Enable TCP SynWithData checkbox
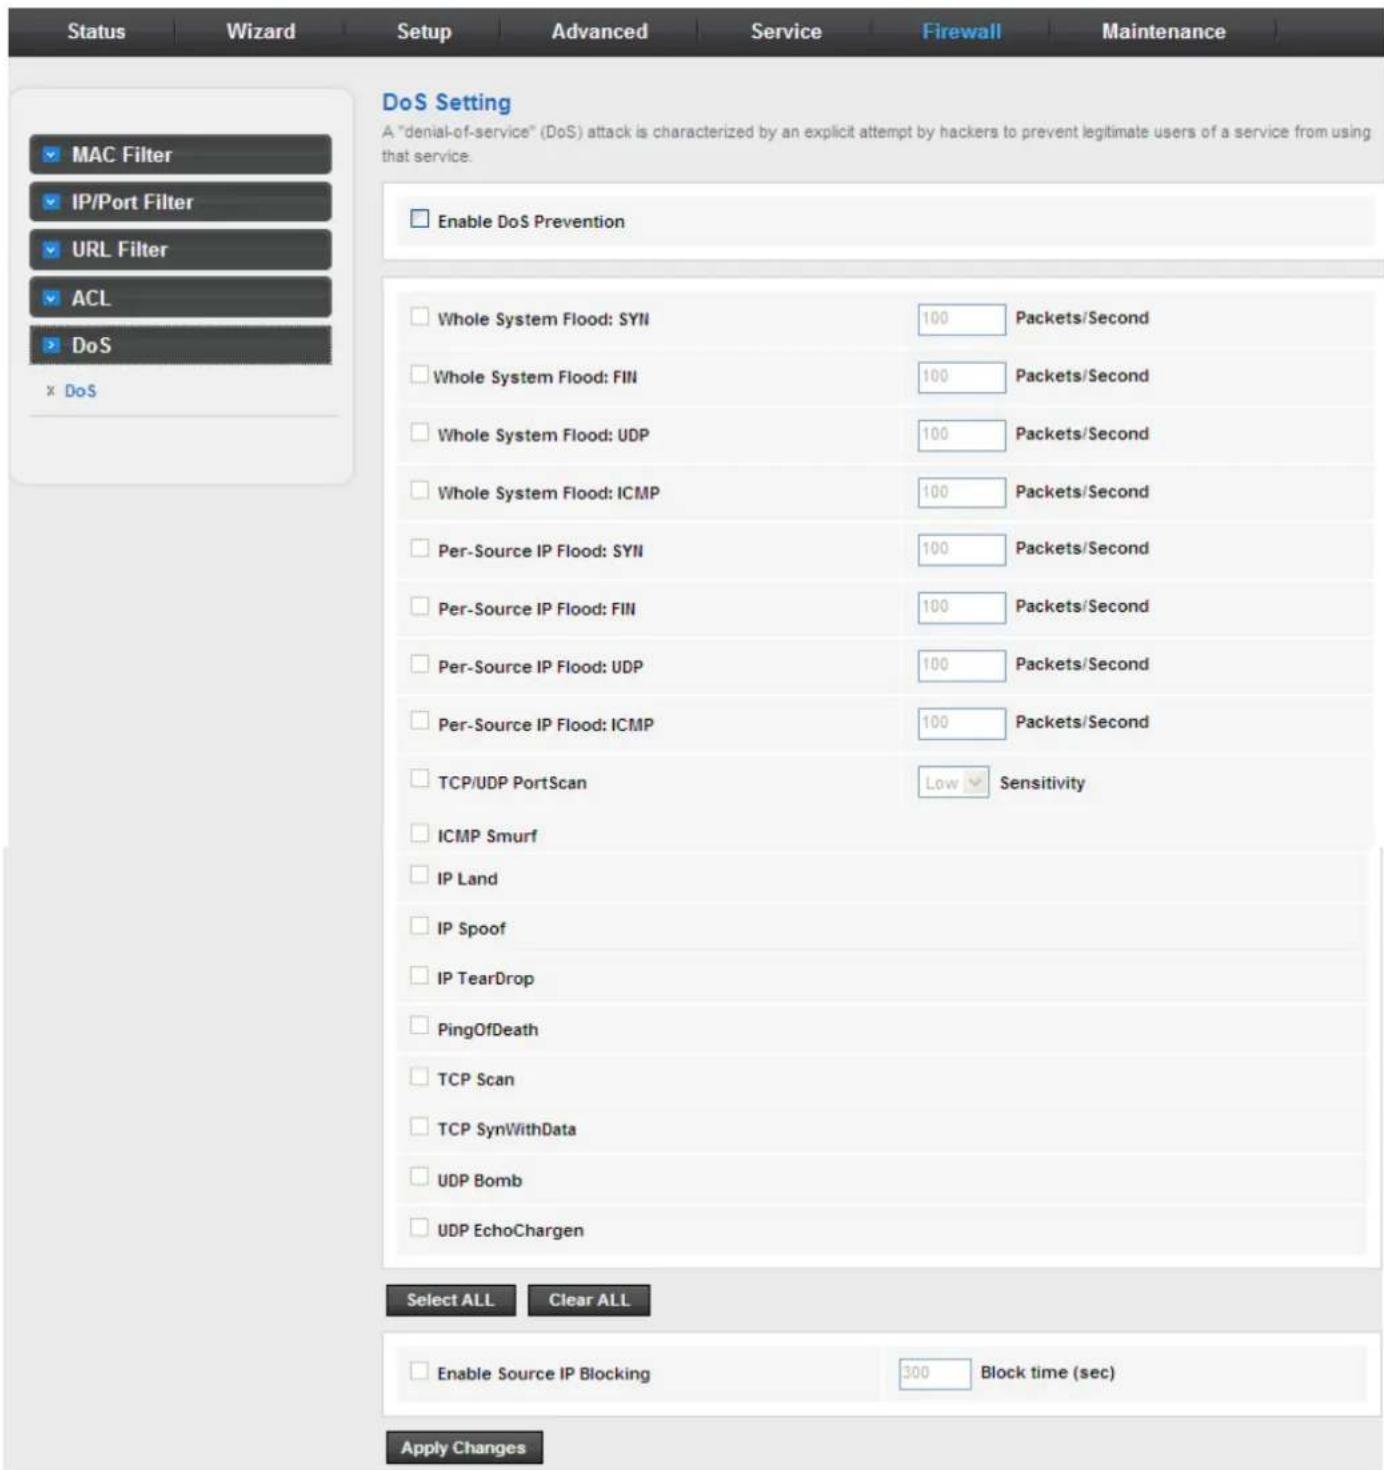Image resolution: width=1384 pixels, height=1470 pixels. (x=420, y=1127)
